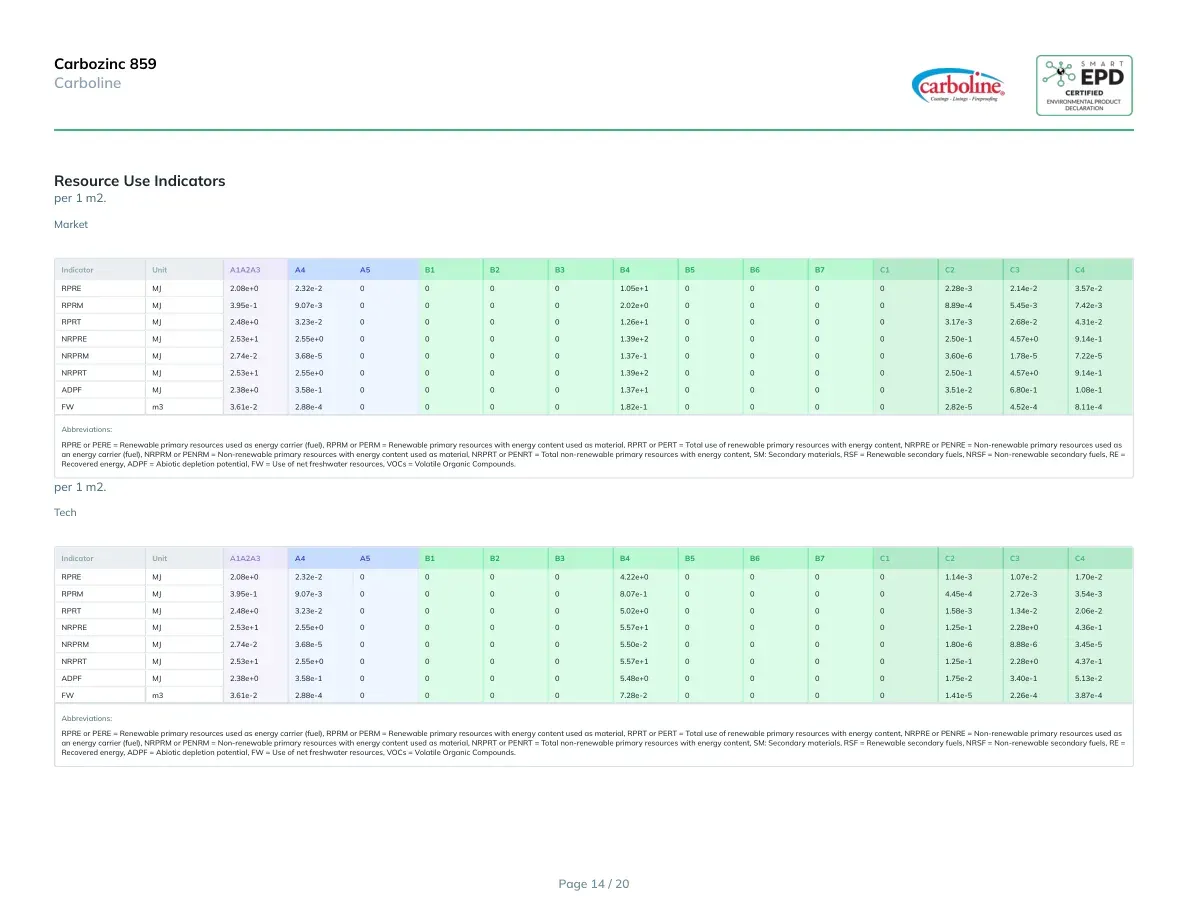Screen dimensions: 1188x918
Task: Select the ADPF row label in the Tech table
Action: pyautogui.click(x=71, y=679)
